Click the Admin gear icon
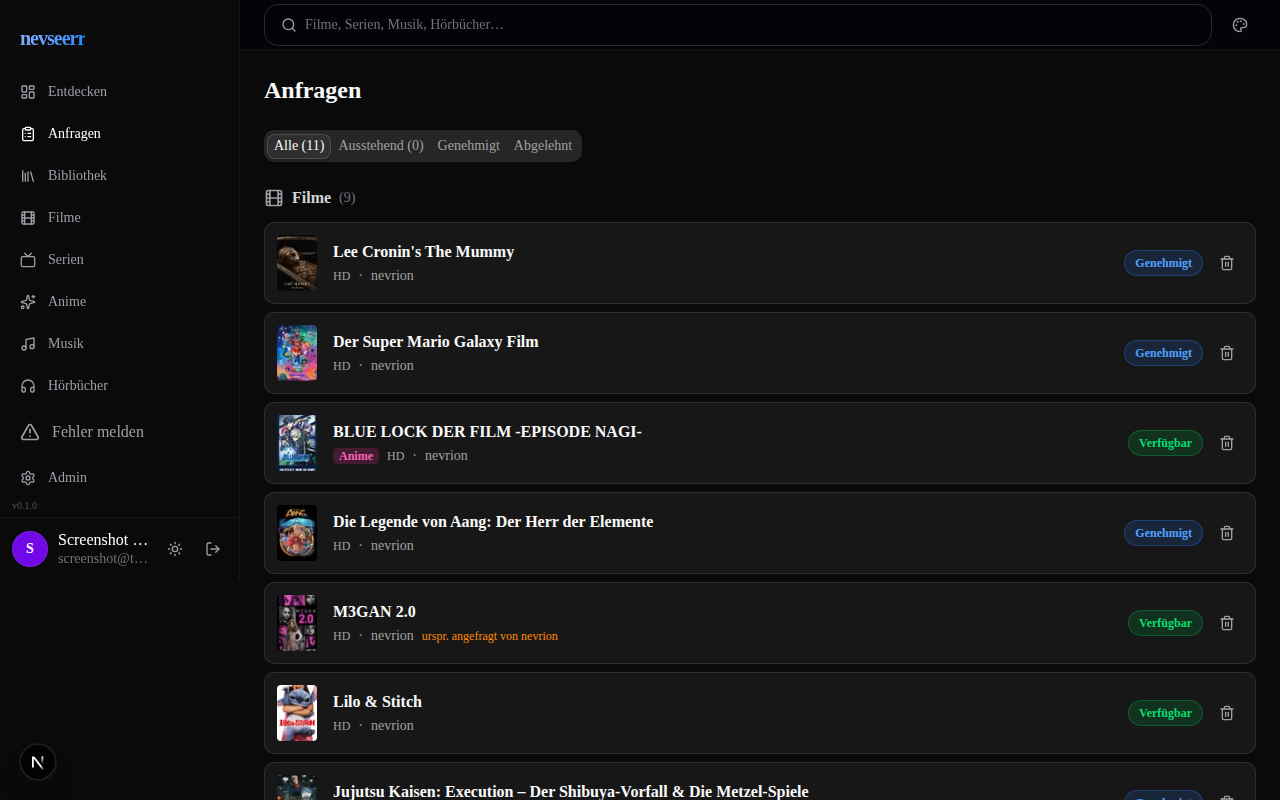This screenshot has height=800, width=1280. click(x=28, y=478)
